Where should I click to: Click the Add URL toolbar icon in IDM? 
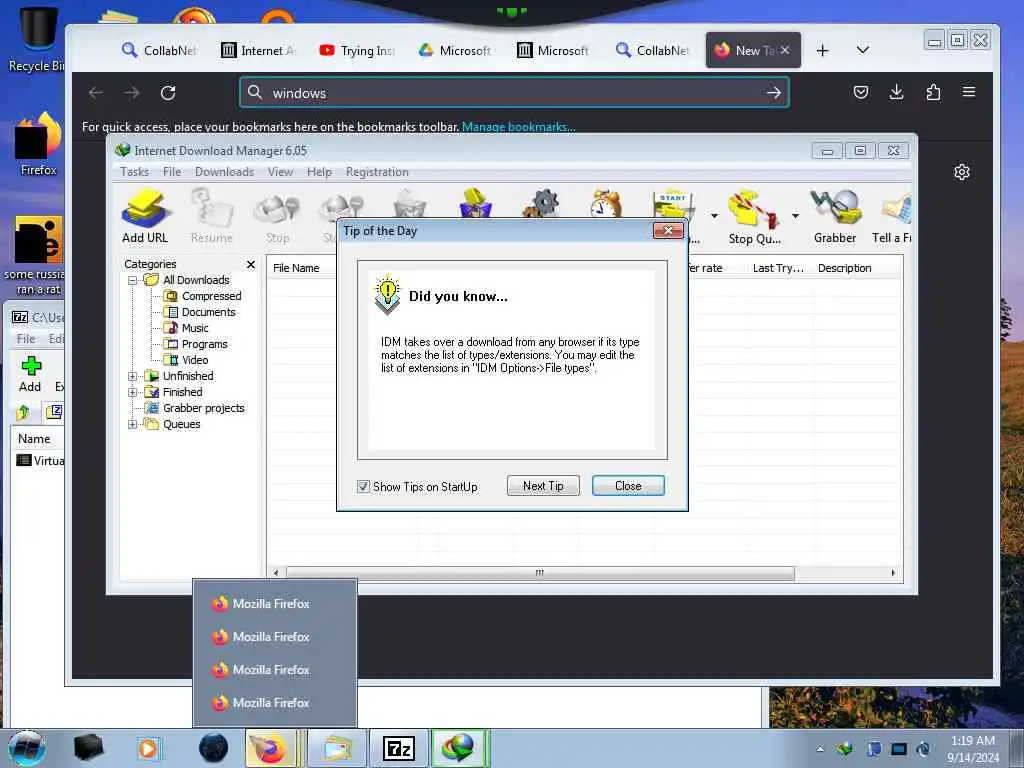[x=145, y=216]
